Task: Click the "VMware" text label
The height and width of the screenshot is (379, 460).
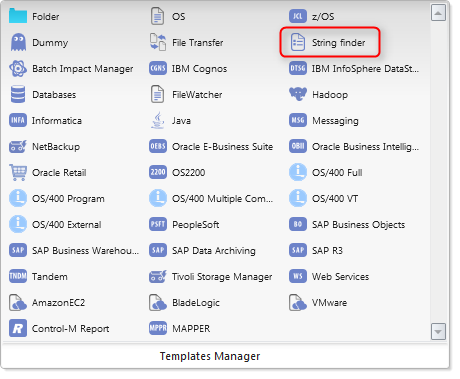Action: pyautogui.click(x=329, y=303)
